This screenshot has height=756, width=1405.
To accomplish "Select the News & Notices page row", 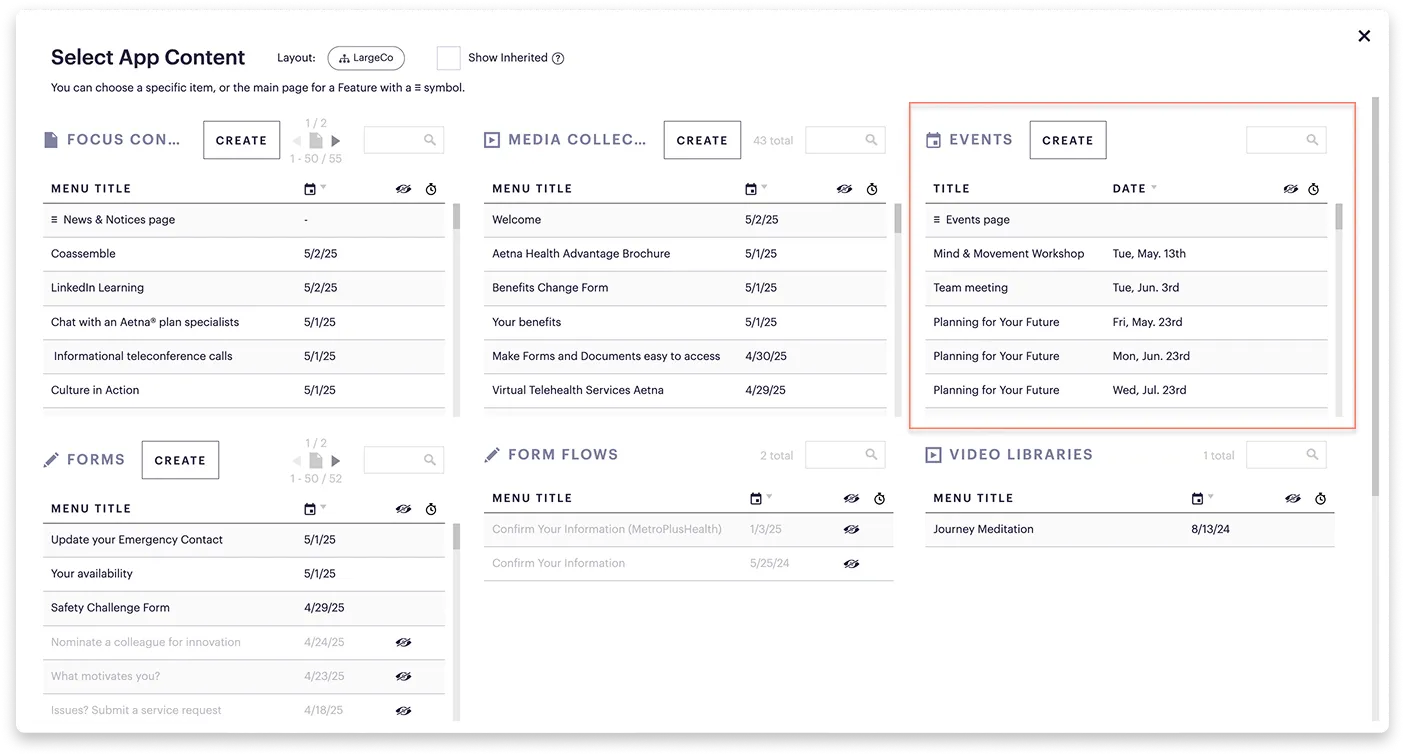I will point(244,220).
